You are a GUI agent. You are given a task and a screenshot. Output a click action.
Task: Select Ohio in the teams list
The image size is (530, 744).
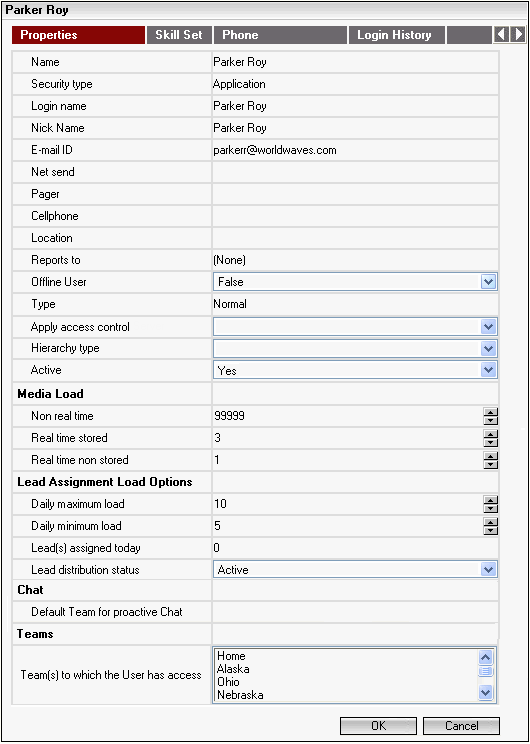228,682
